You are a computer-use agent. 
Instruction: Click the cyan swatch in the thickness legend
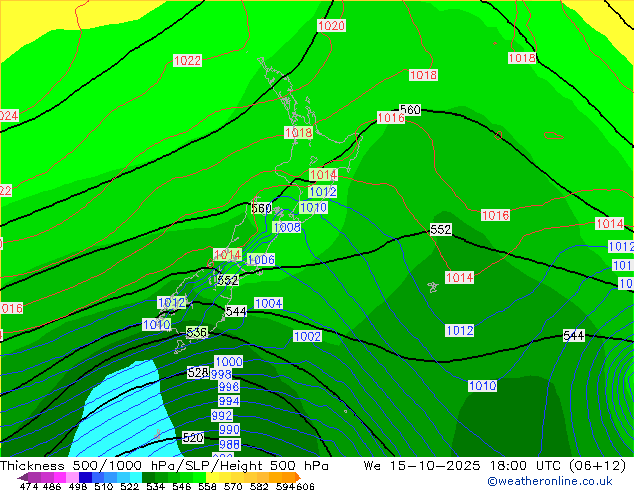coord(136,477)
